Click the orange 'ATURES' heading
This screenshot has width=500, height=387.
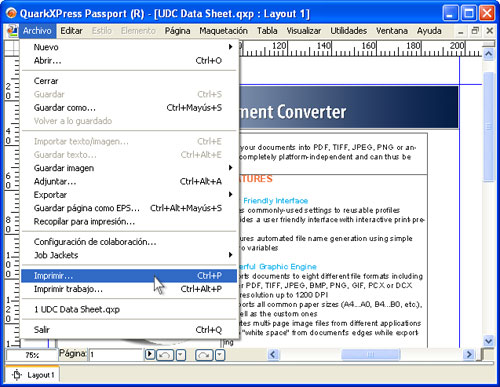256,179
